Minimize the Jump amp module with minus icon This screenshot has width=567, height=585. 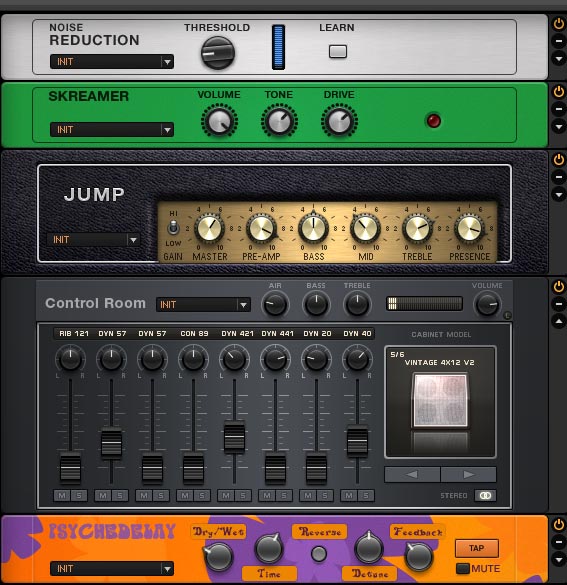click(x=558, y=177)
